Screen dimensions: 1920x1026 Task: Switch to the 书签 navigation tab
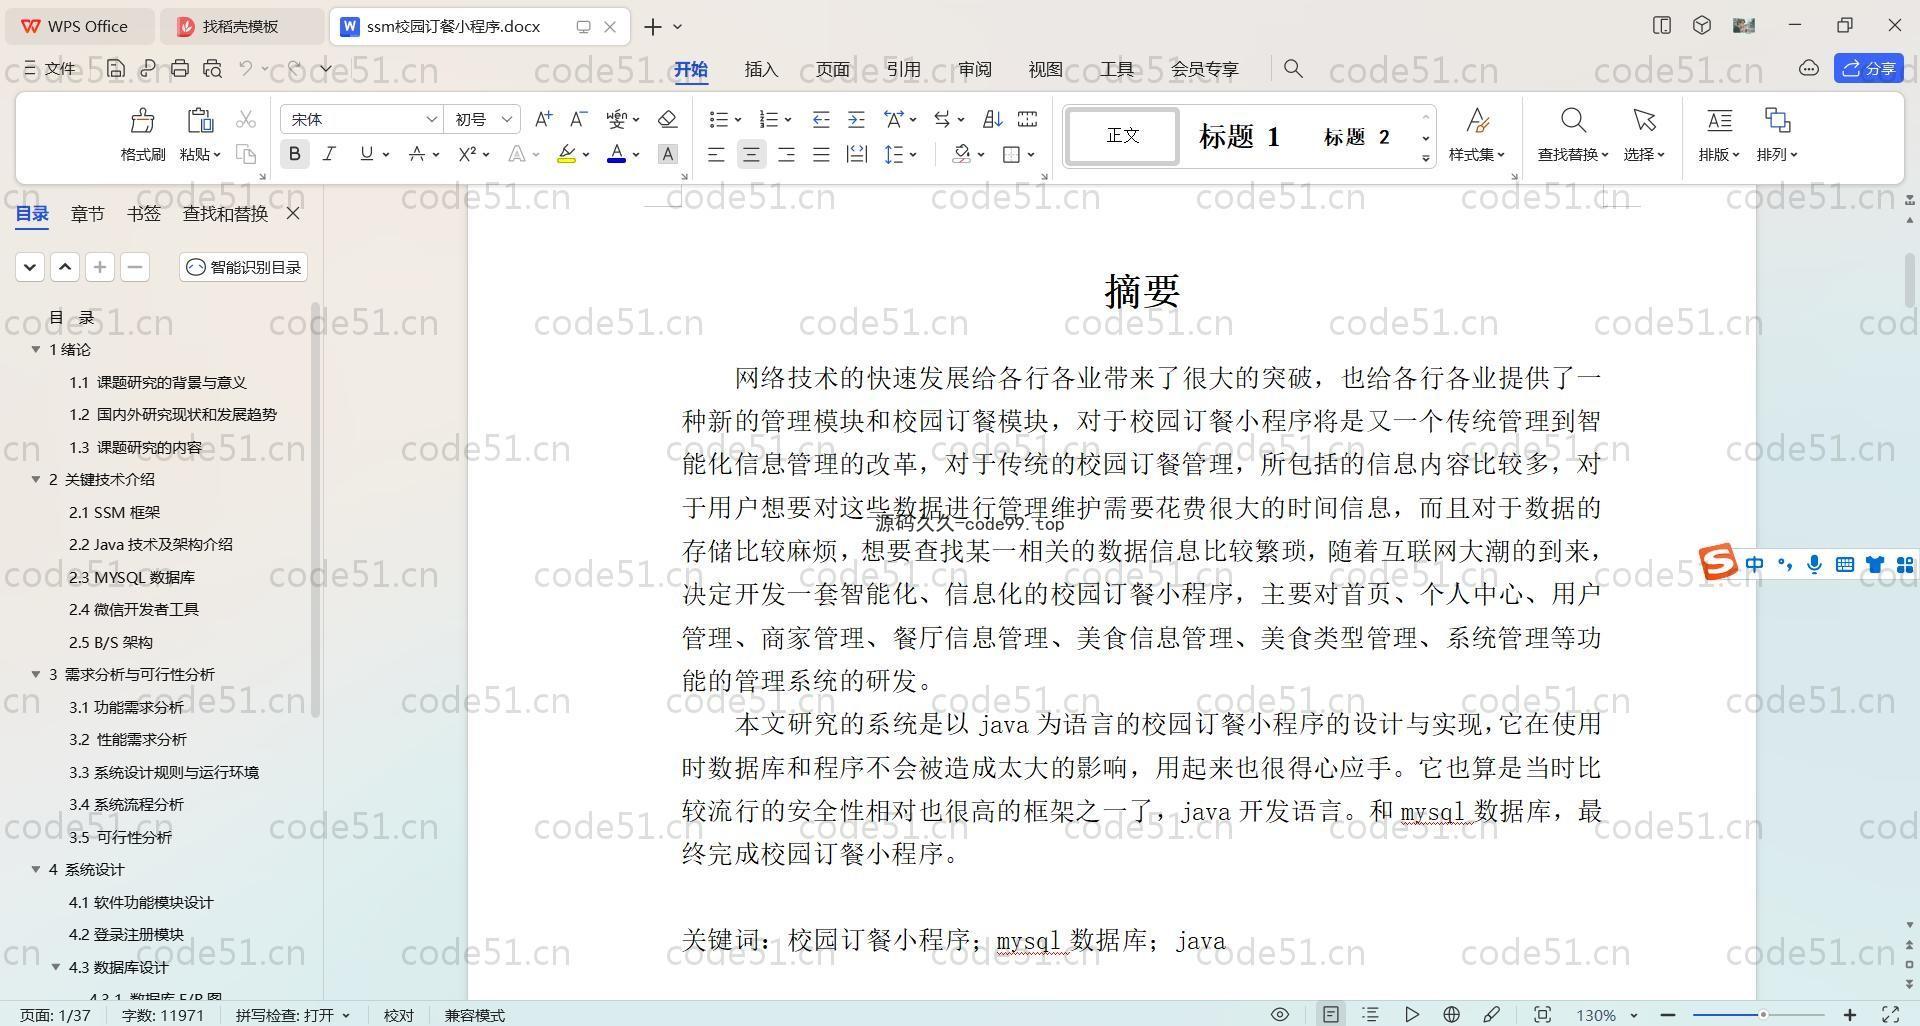click(x=144, y=213)
